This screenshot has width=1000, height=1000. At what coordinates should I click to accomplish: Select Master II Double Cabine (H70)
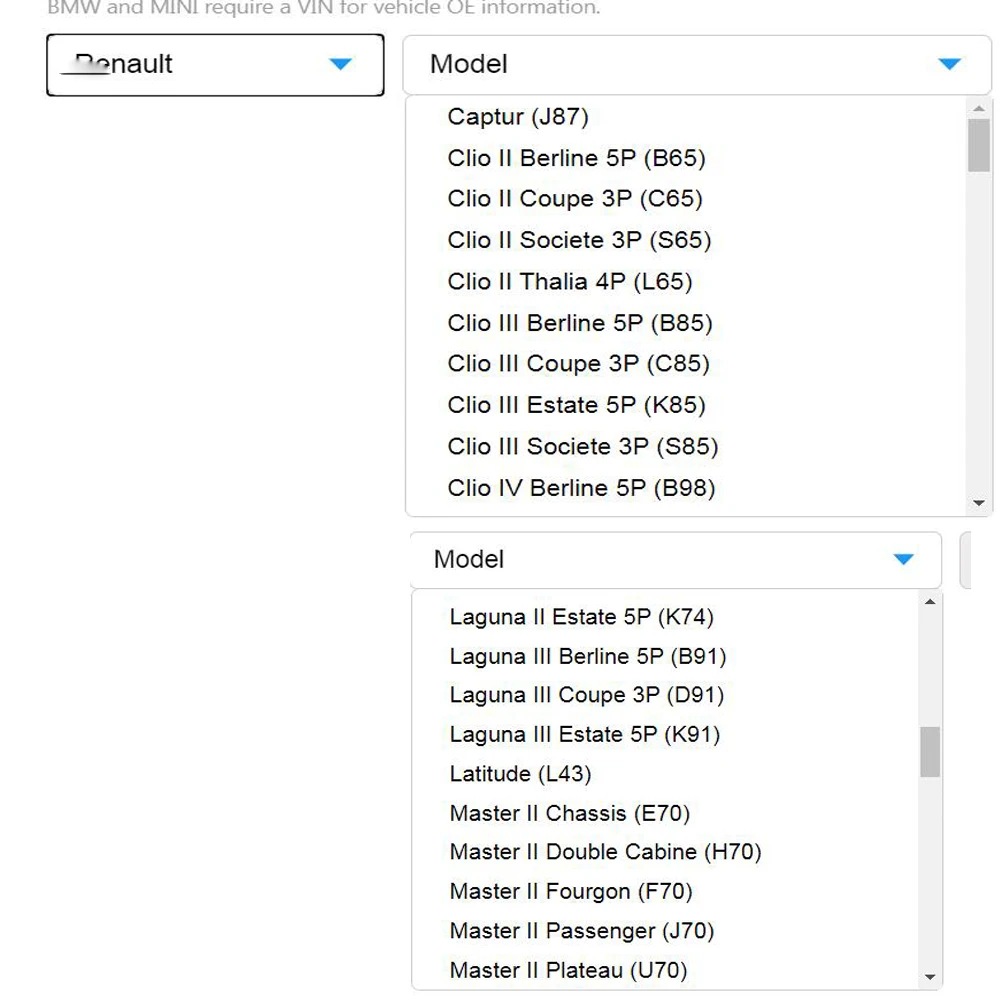click(605, 852)
